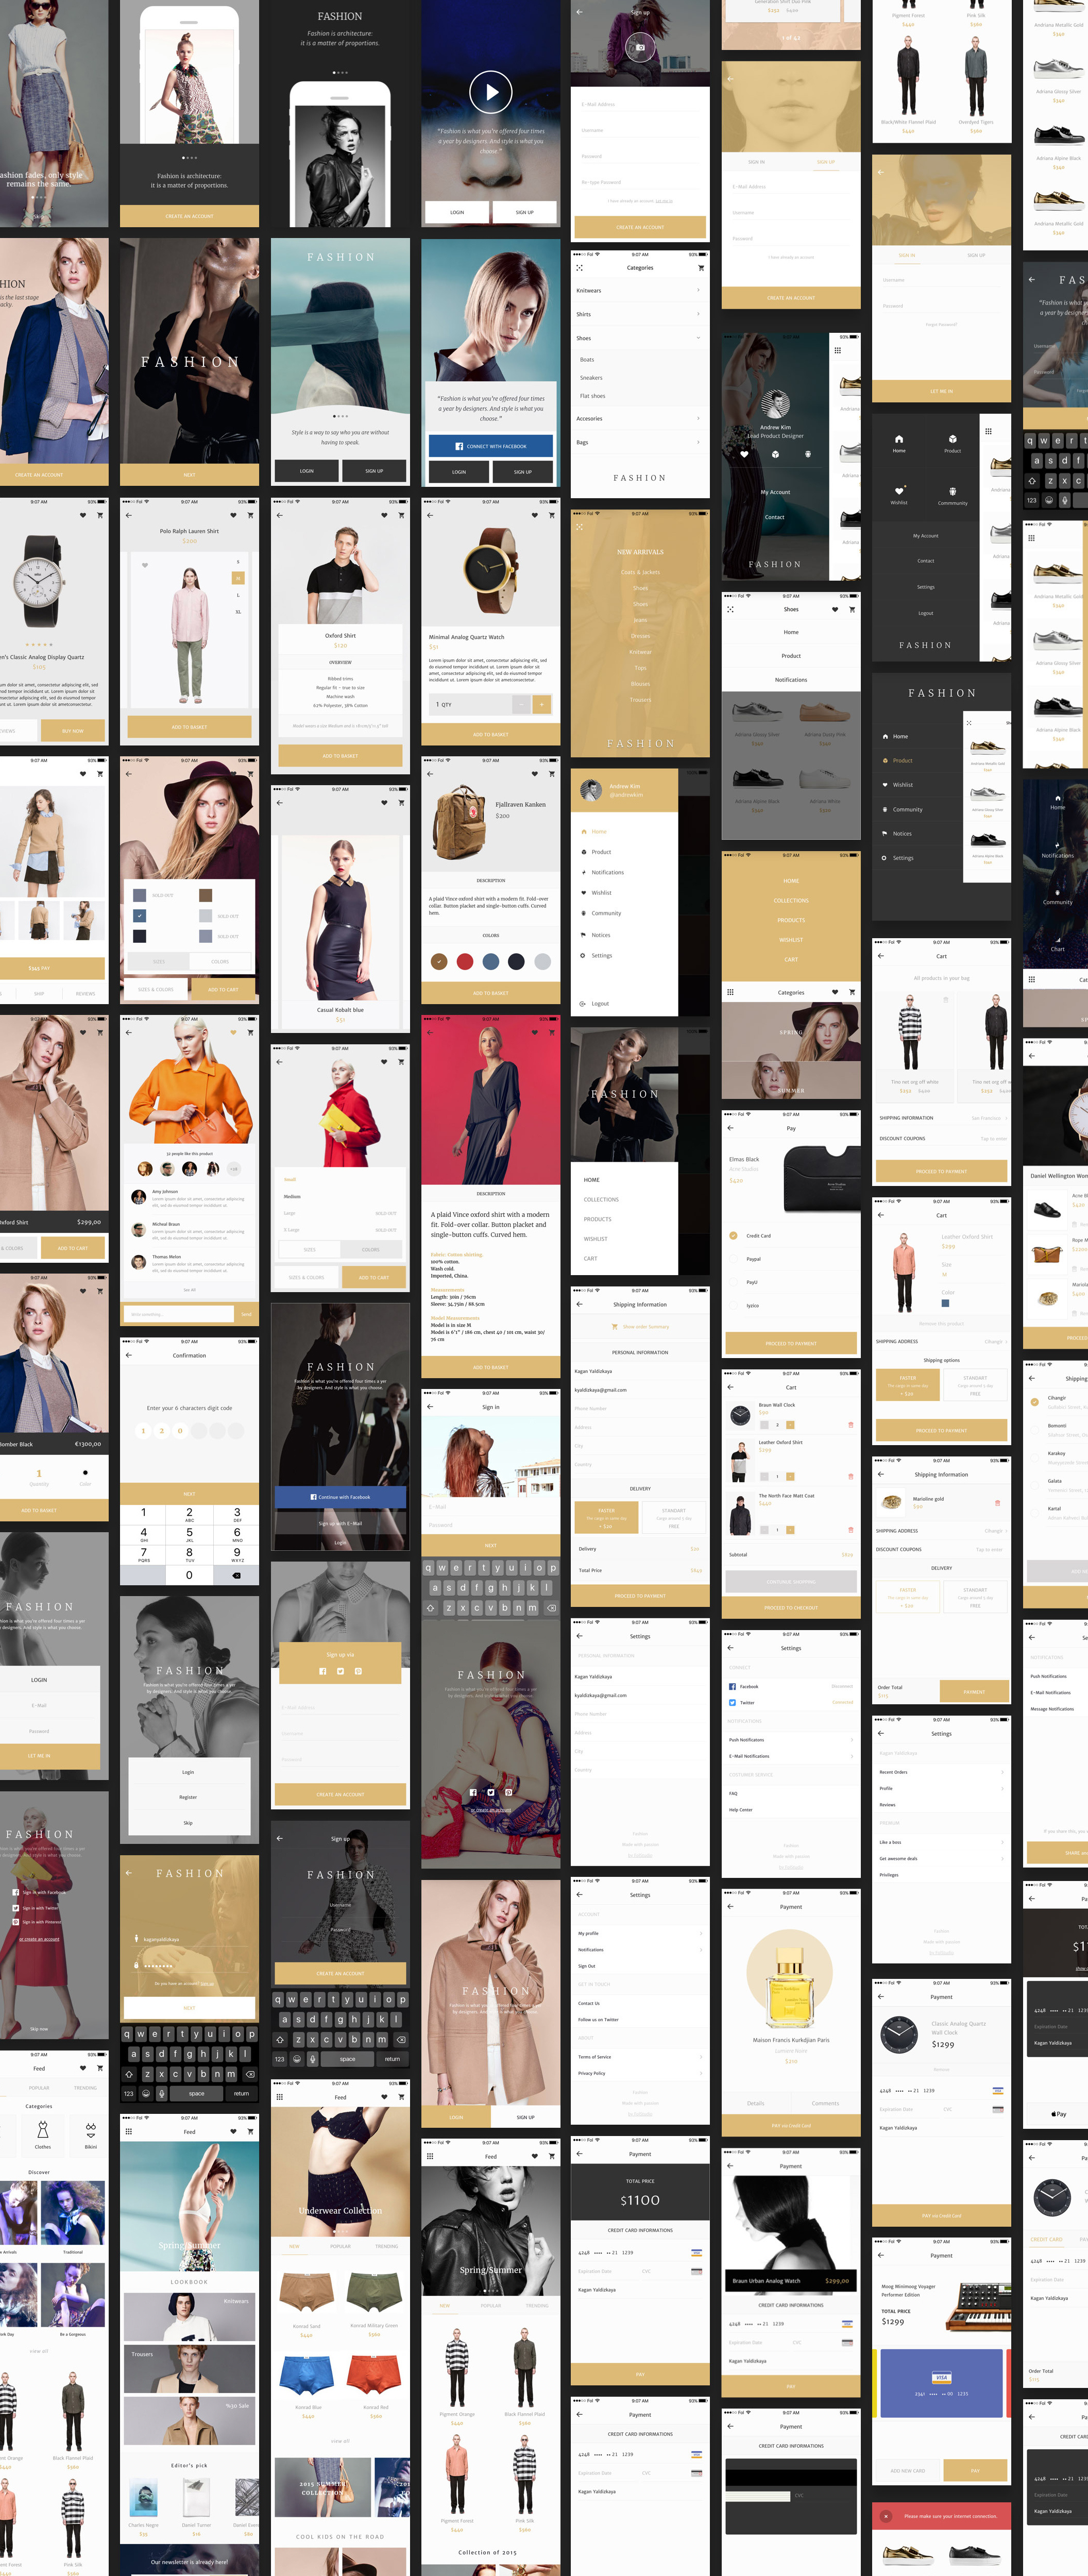Select Credit Card radio on Pay screen
The width and height of the screenshot is (1088, 2576).
tap(734, 1236)
